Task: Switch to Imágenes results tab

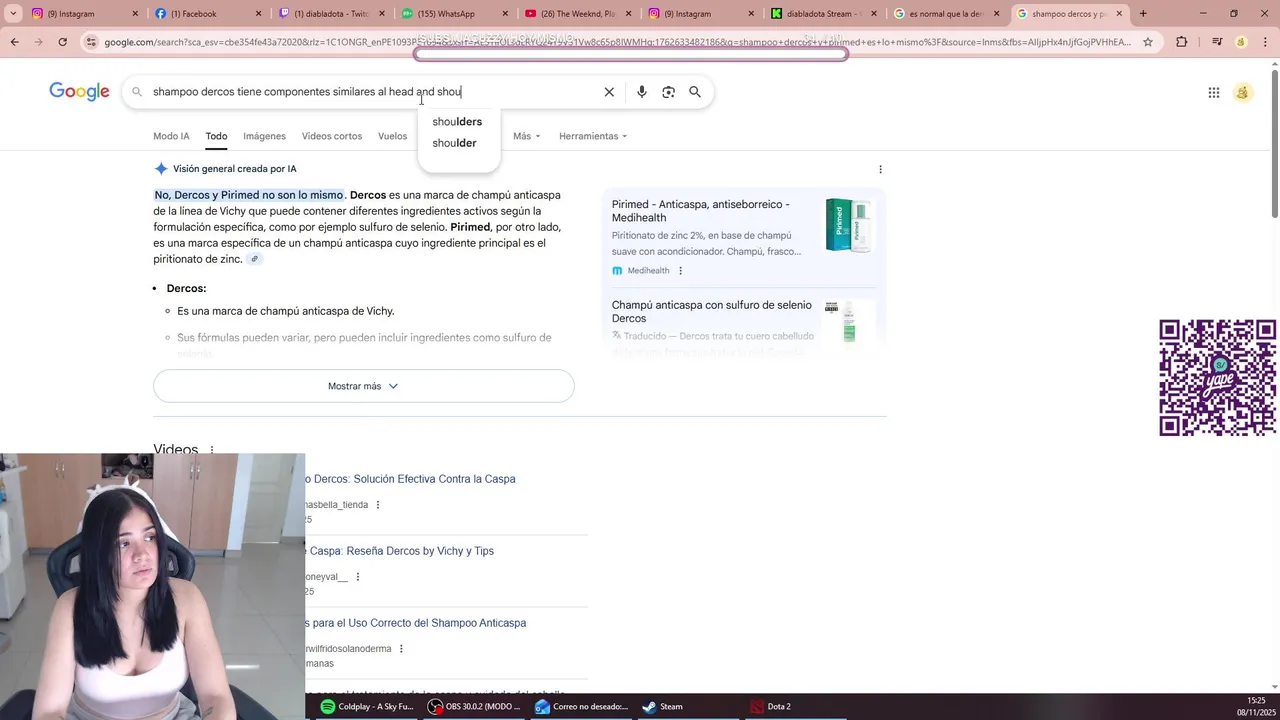Action: click(x=264, y=136)
